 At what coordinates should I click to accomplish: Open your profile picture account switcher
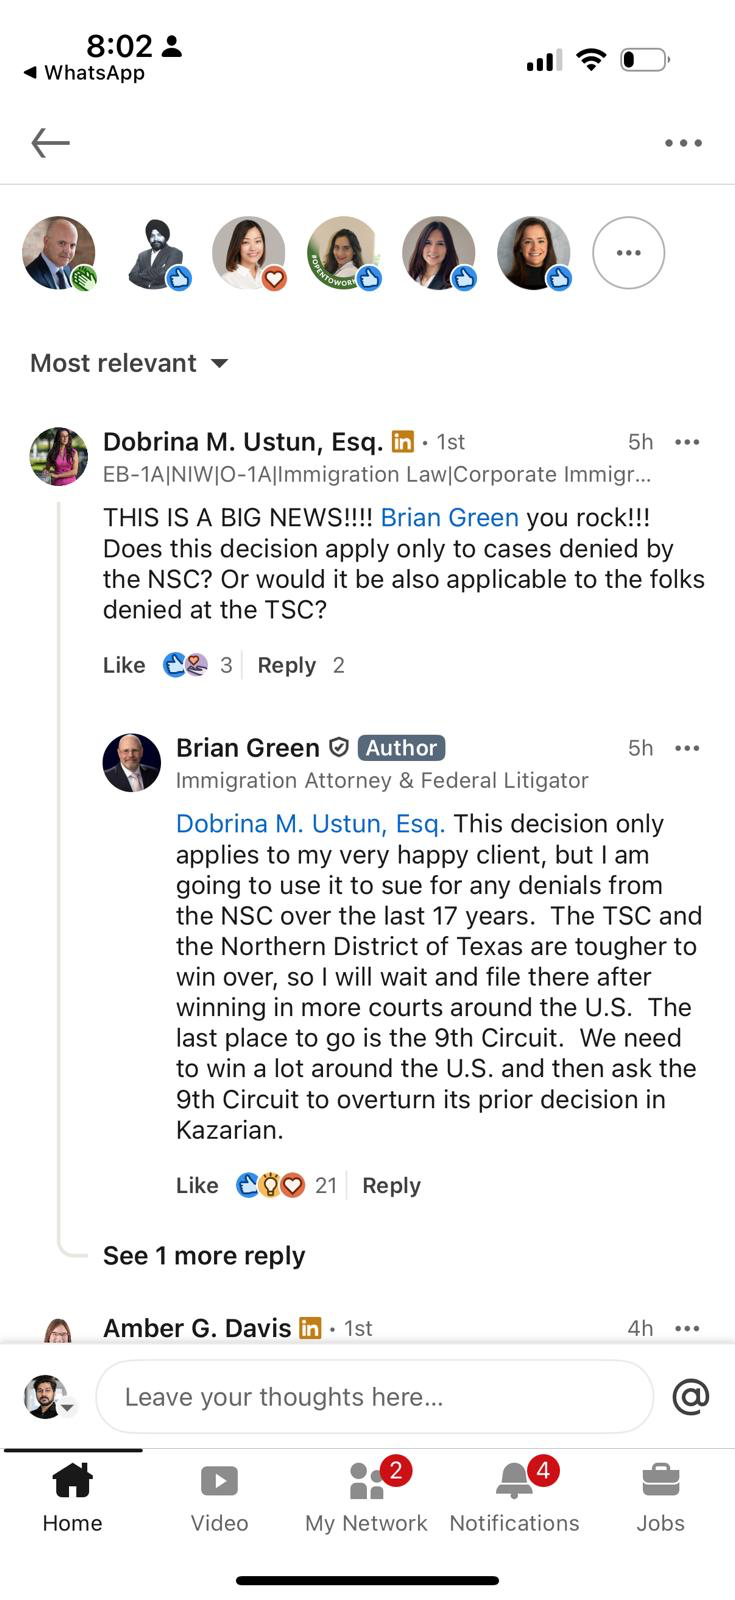(x=48, y=1397)
